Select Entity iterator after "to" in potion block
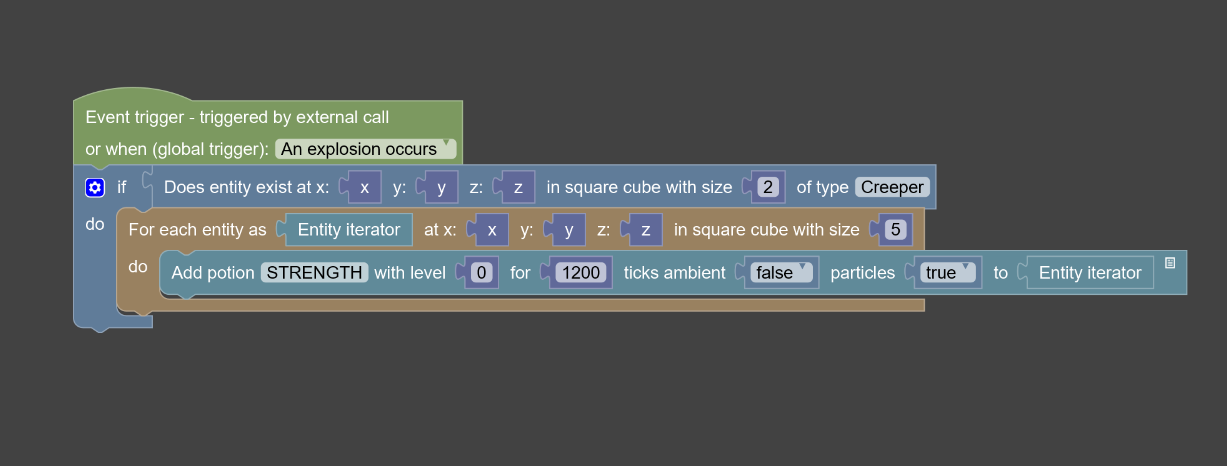The height and width of the screenshot is (466, 1227). [1090, 273]
